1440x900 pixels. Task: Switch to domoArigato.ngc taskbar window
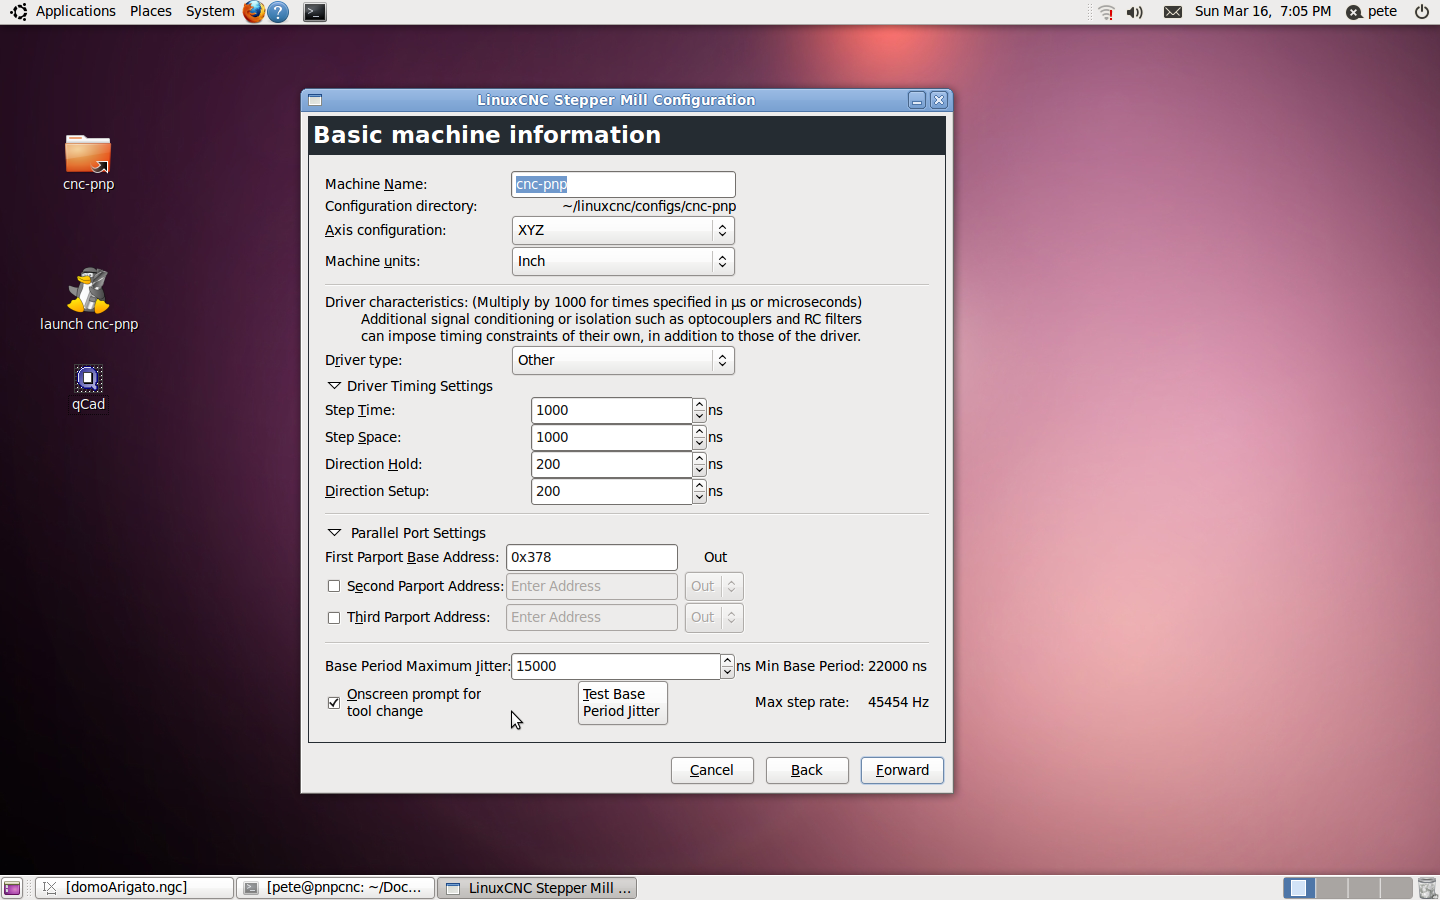pos(134,888)
